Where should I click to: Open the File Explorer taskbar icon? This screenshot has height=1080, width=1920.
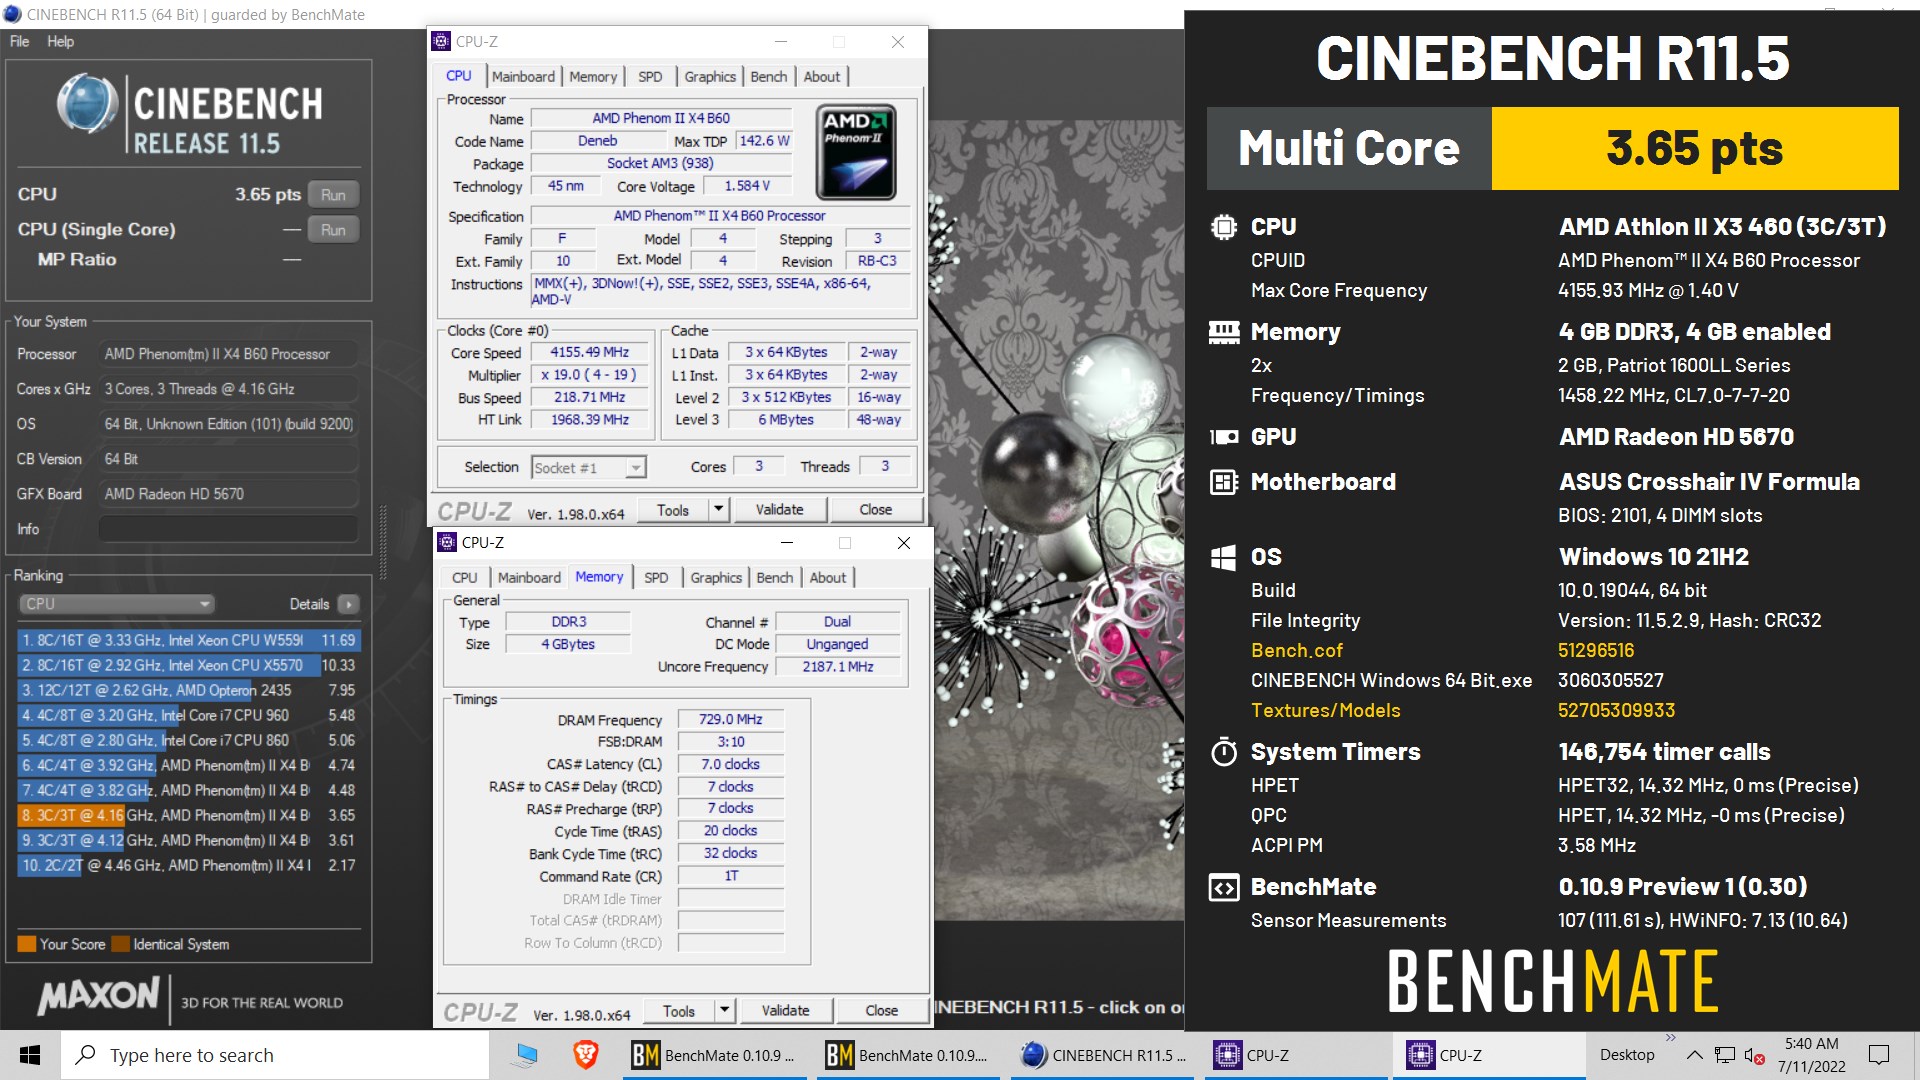(525, 1055)
